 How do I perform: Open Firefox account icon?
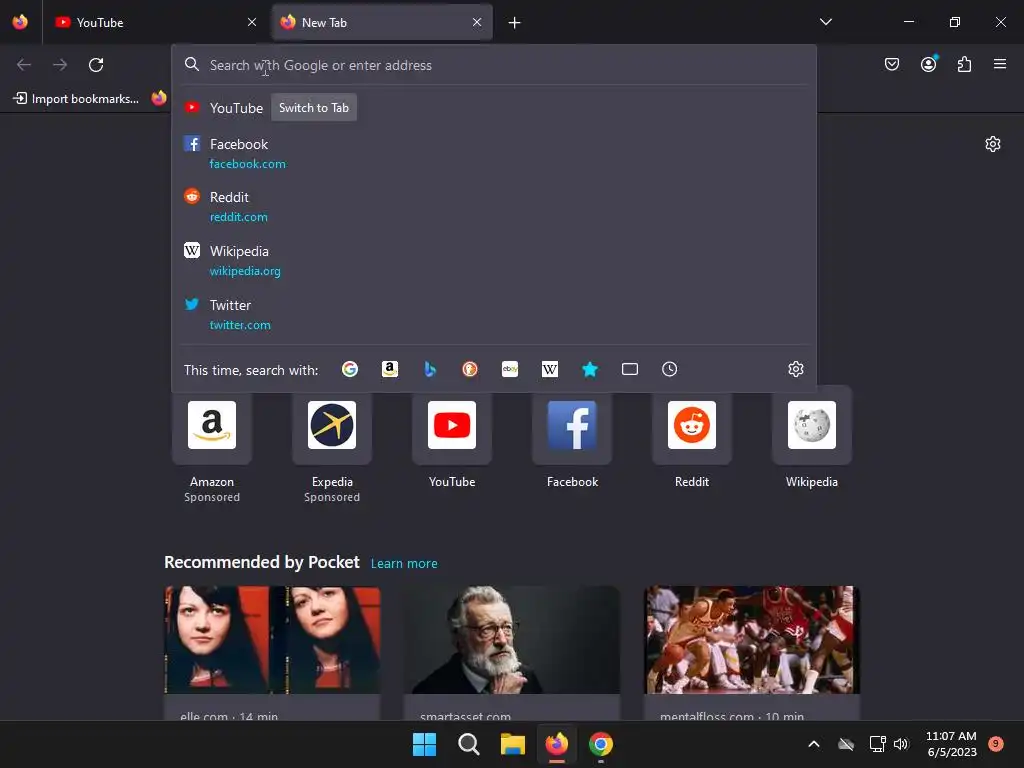[929, 64]
